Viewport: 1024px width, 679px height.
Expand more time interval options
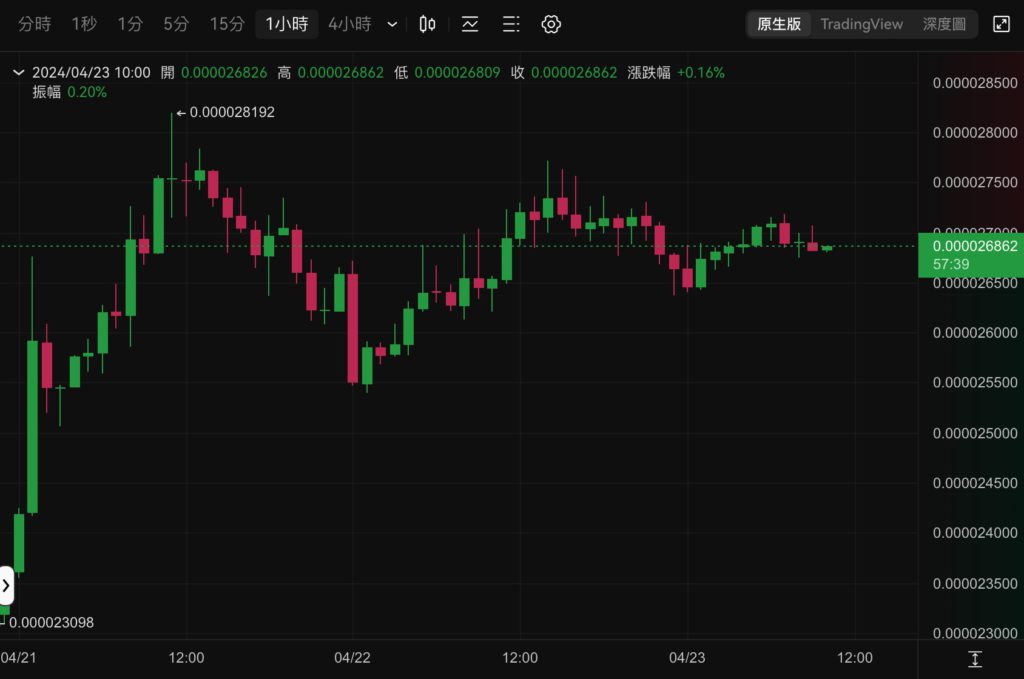pyautogui.click(x=392, y=24)
